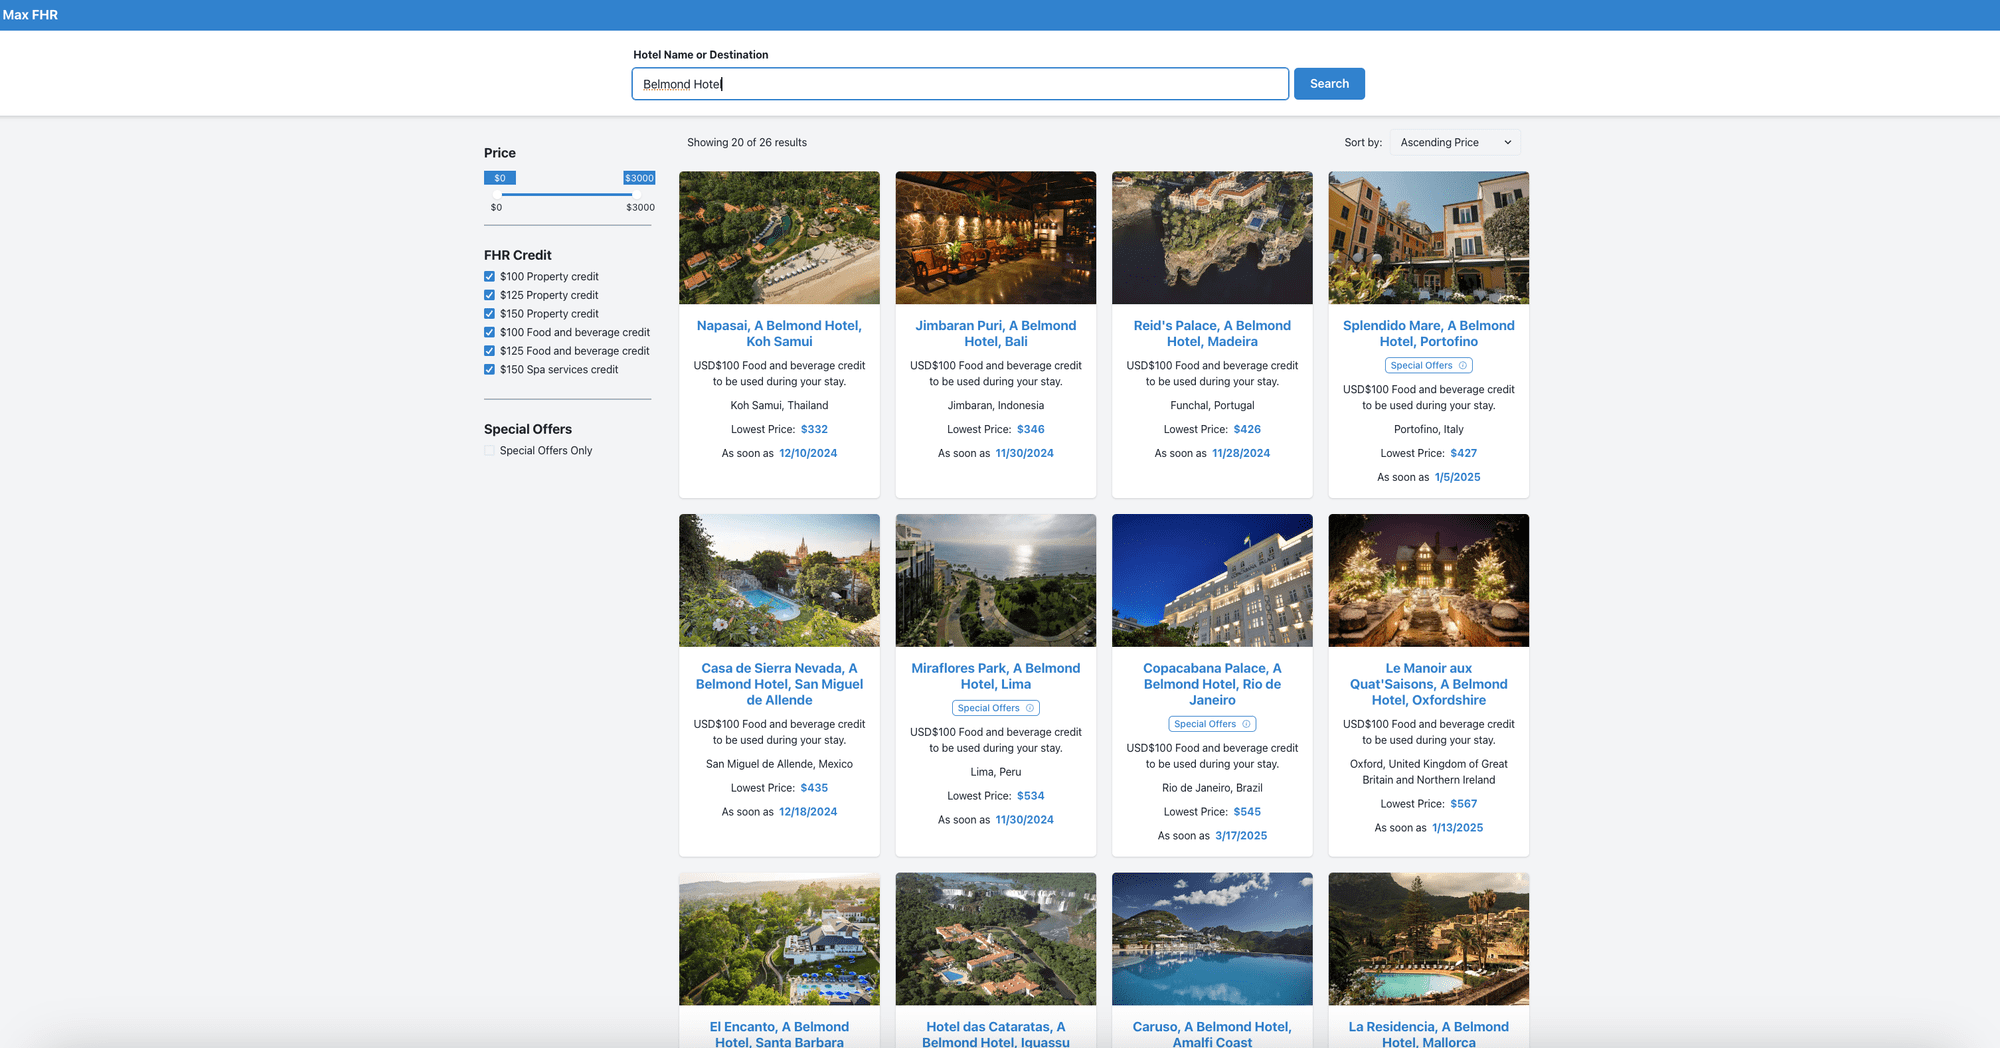2000x1048 pixels.
Task: Click the Search button
Action: point(1329,84)
